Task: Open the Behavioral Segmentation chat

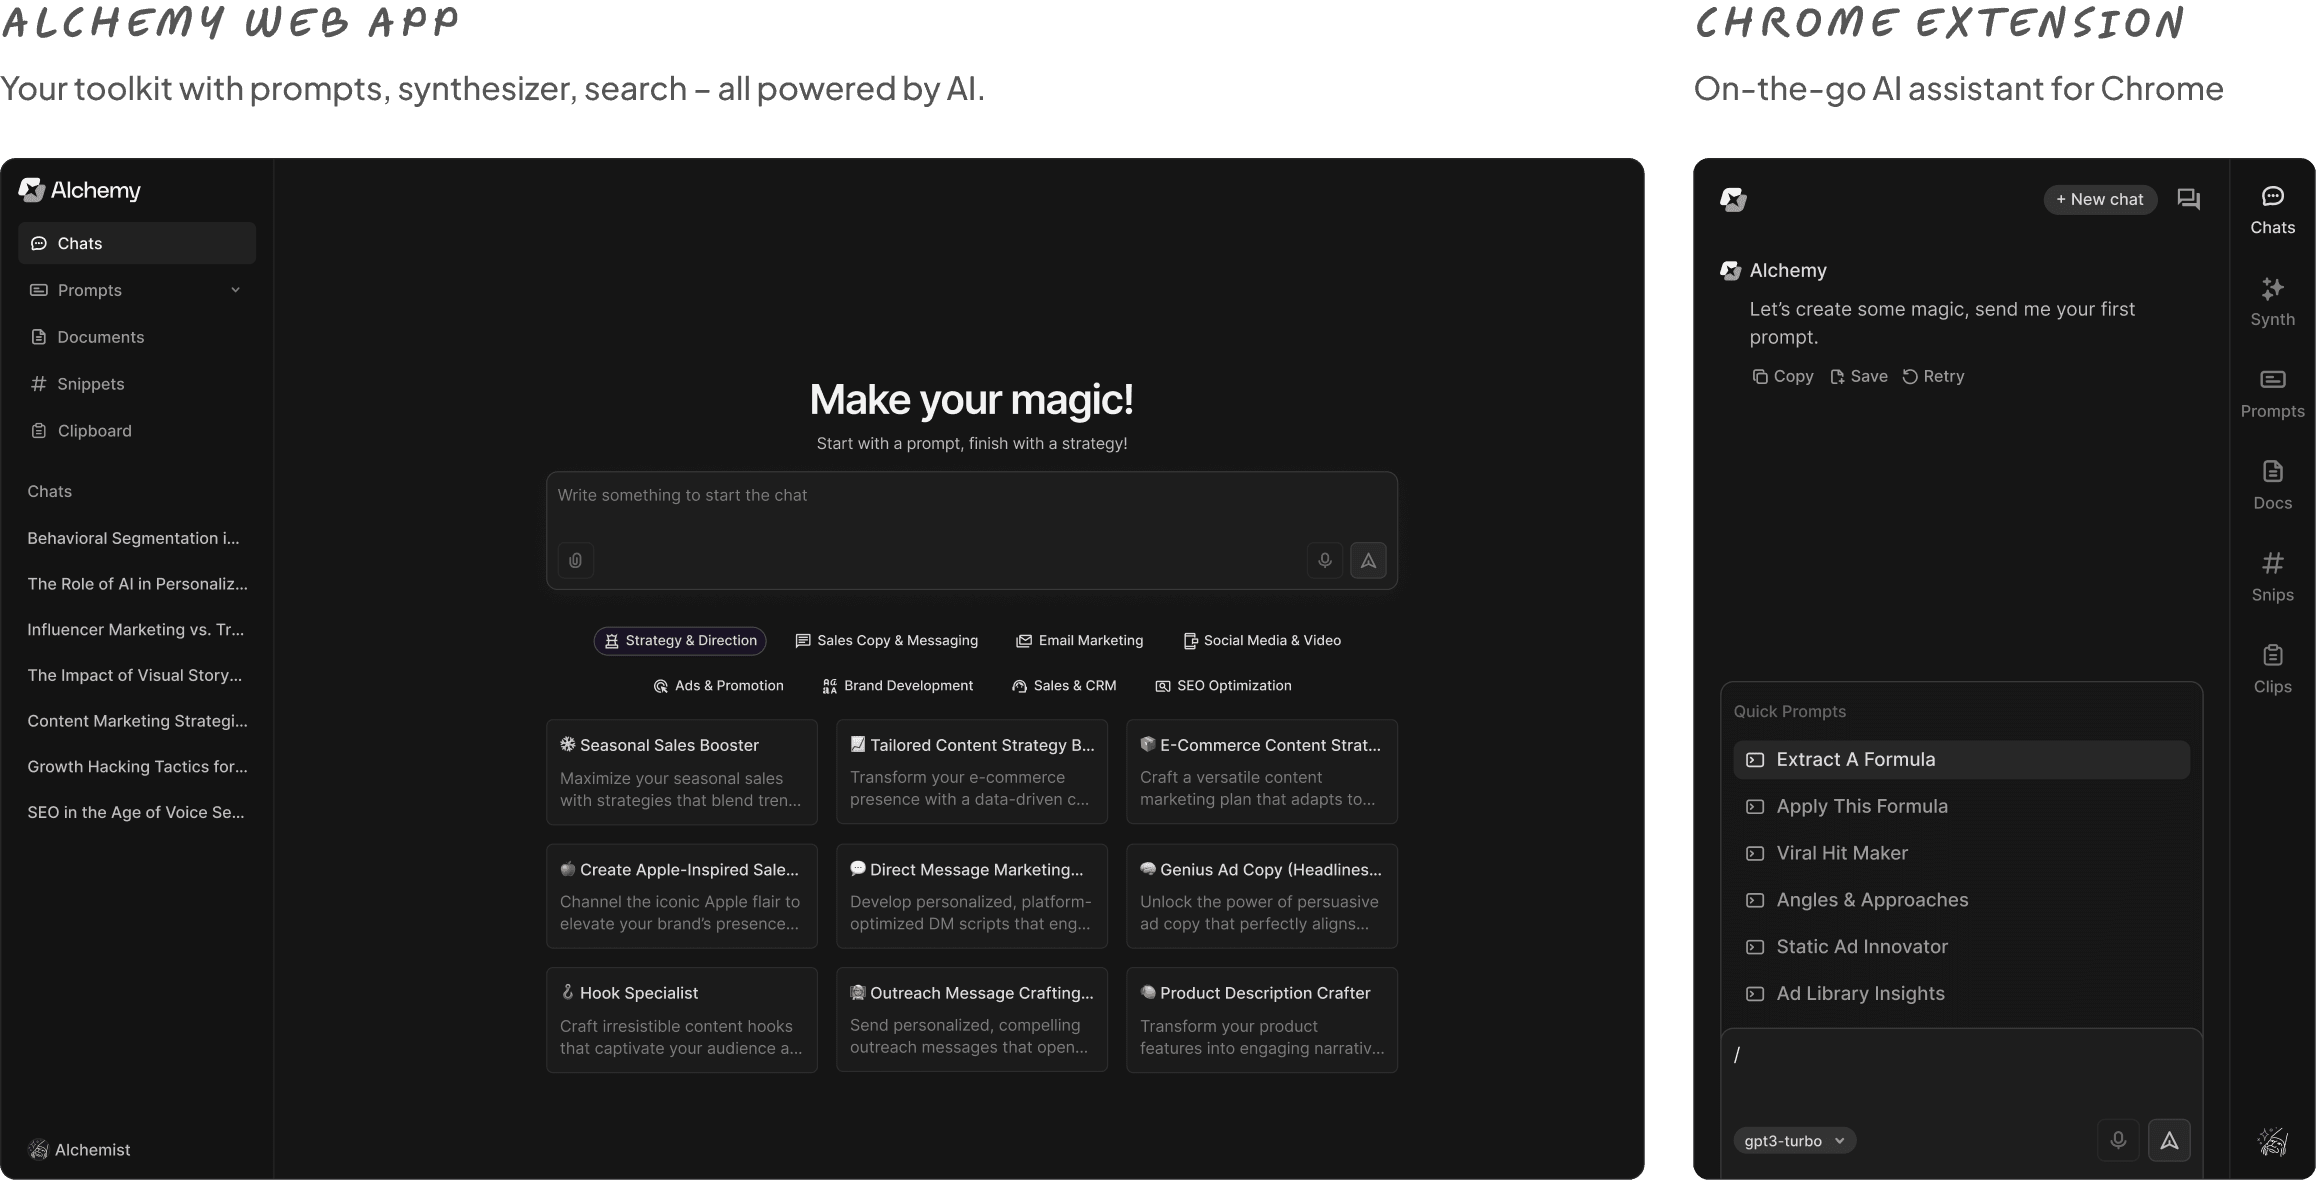Action: point(134,538)
